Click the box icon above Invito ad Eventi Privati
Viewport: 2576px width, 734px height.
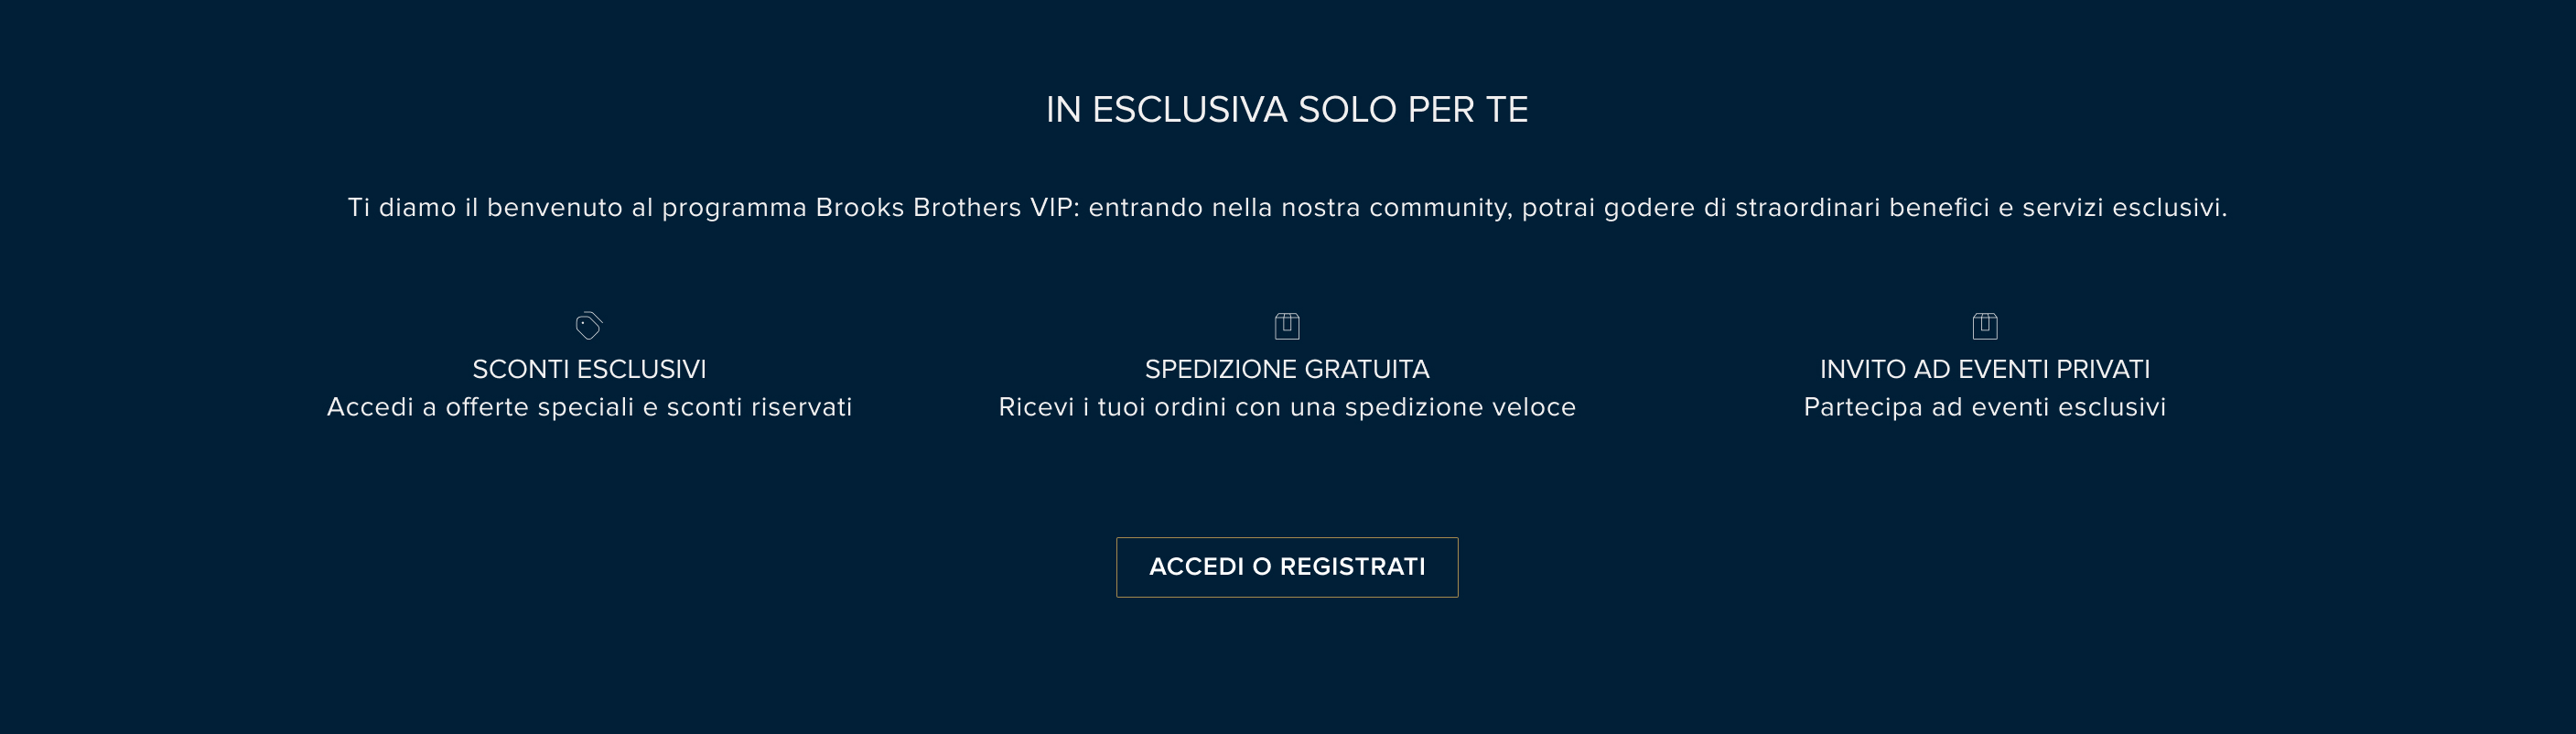pyautogui.click(x=1984, y=326)
